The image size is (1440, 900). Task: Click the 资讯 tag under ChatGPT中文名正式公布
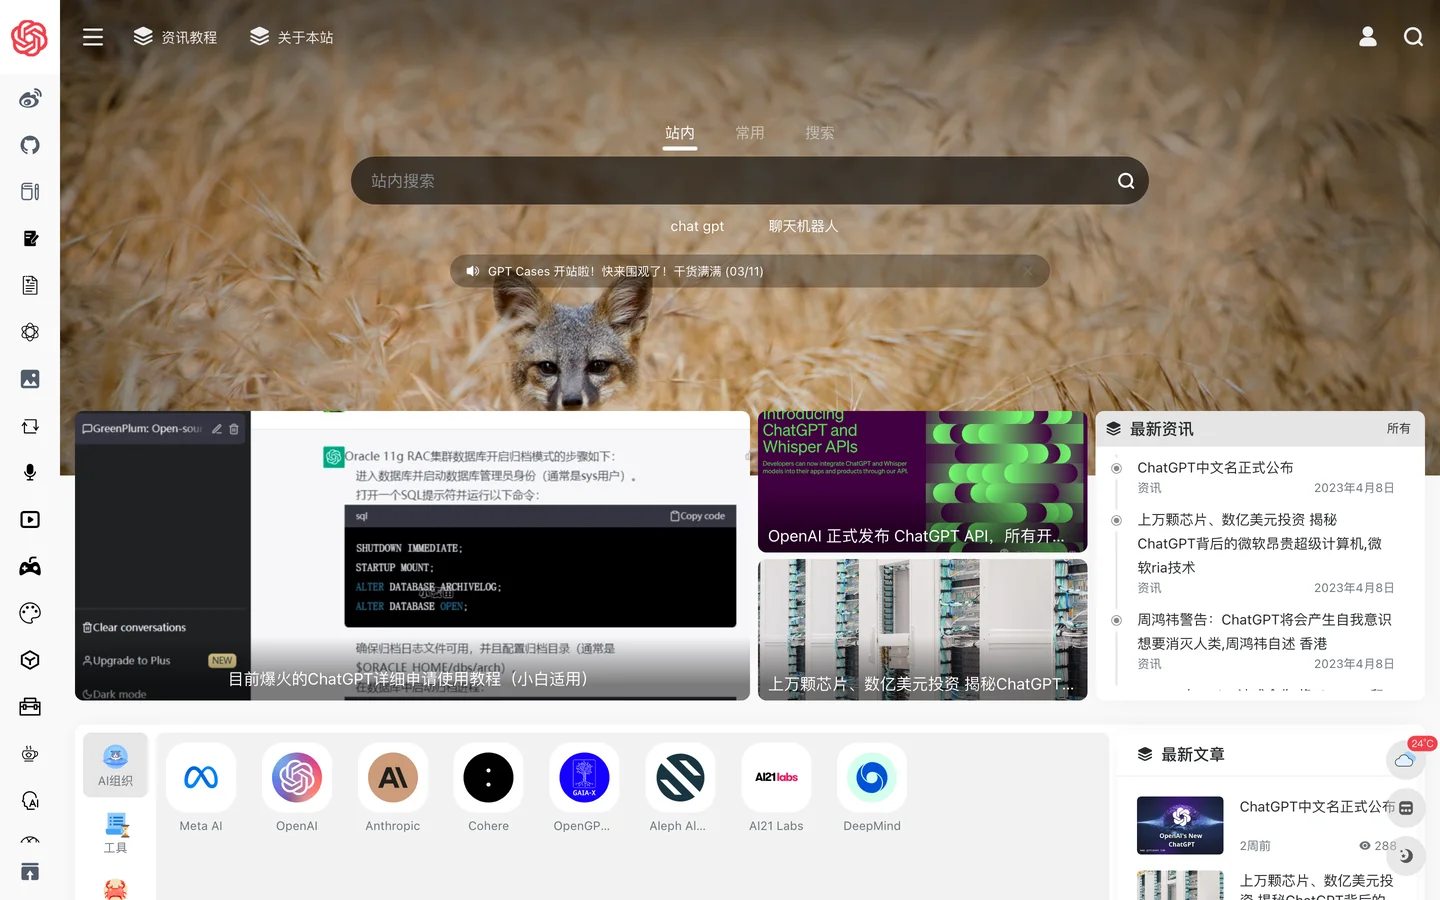click(1149, 488)
